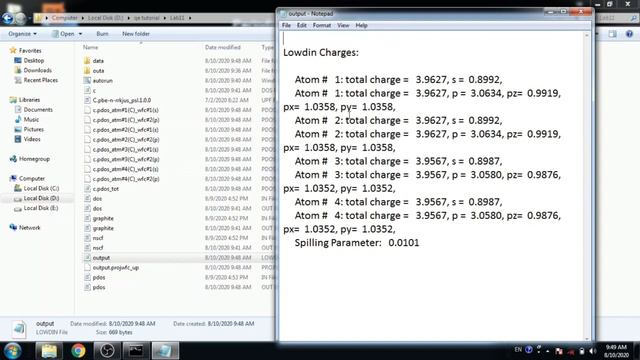Screen dimensions: 640x360
Task: Sort files by Date modified column
Action: point(222,47)
